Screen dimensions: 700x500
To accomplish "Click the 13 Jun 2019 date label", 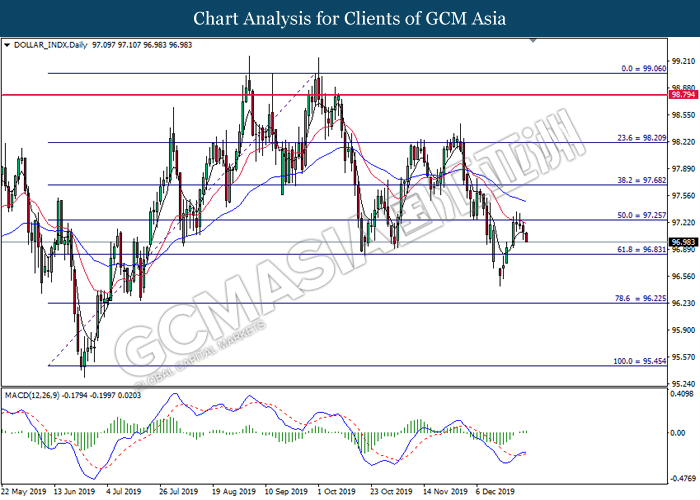I will coord(74,492).
